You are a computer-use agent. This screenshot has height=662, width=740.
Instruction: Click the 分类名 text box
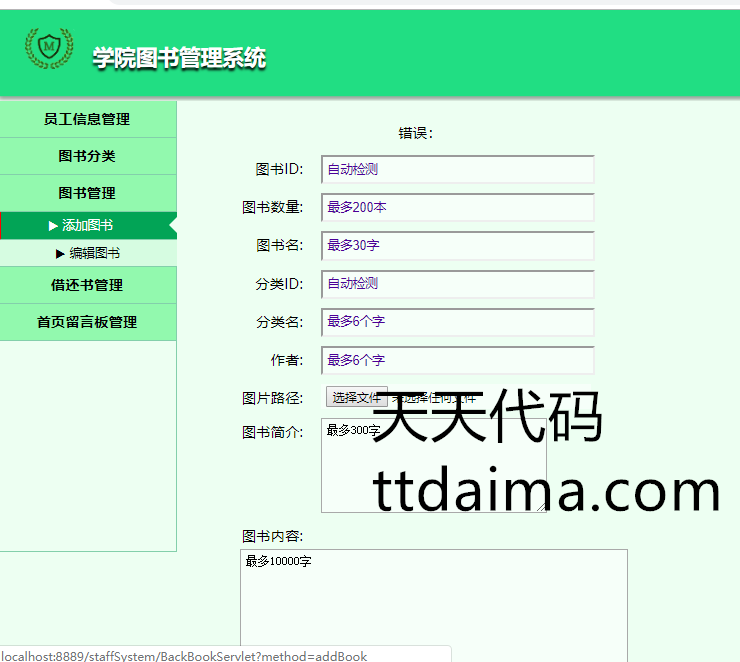pos(457,321)
